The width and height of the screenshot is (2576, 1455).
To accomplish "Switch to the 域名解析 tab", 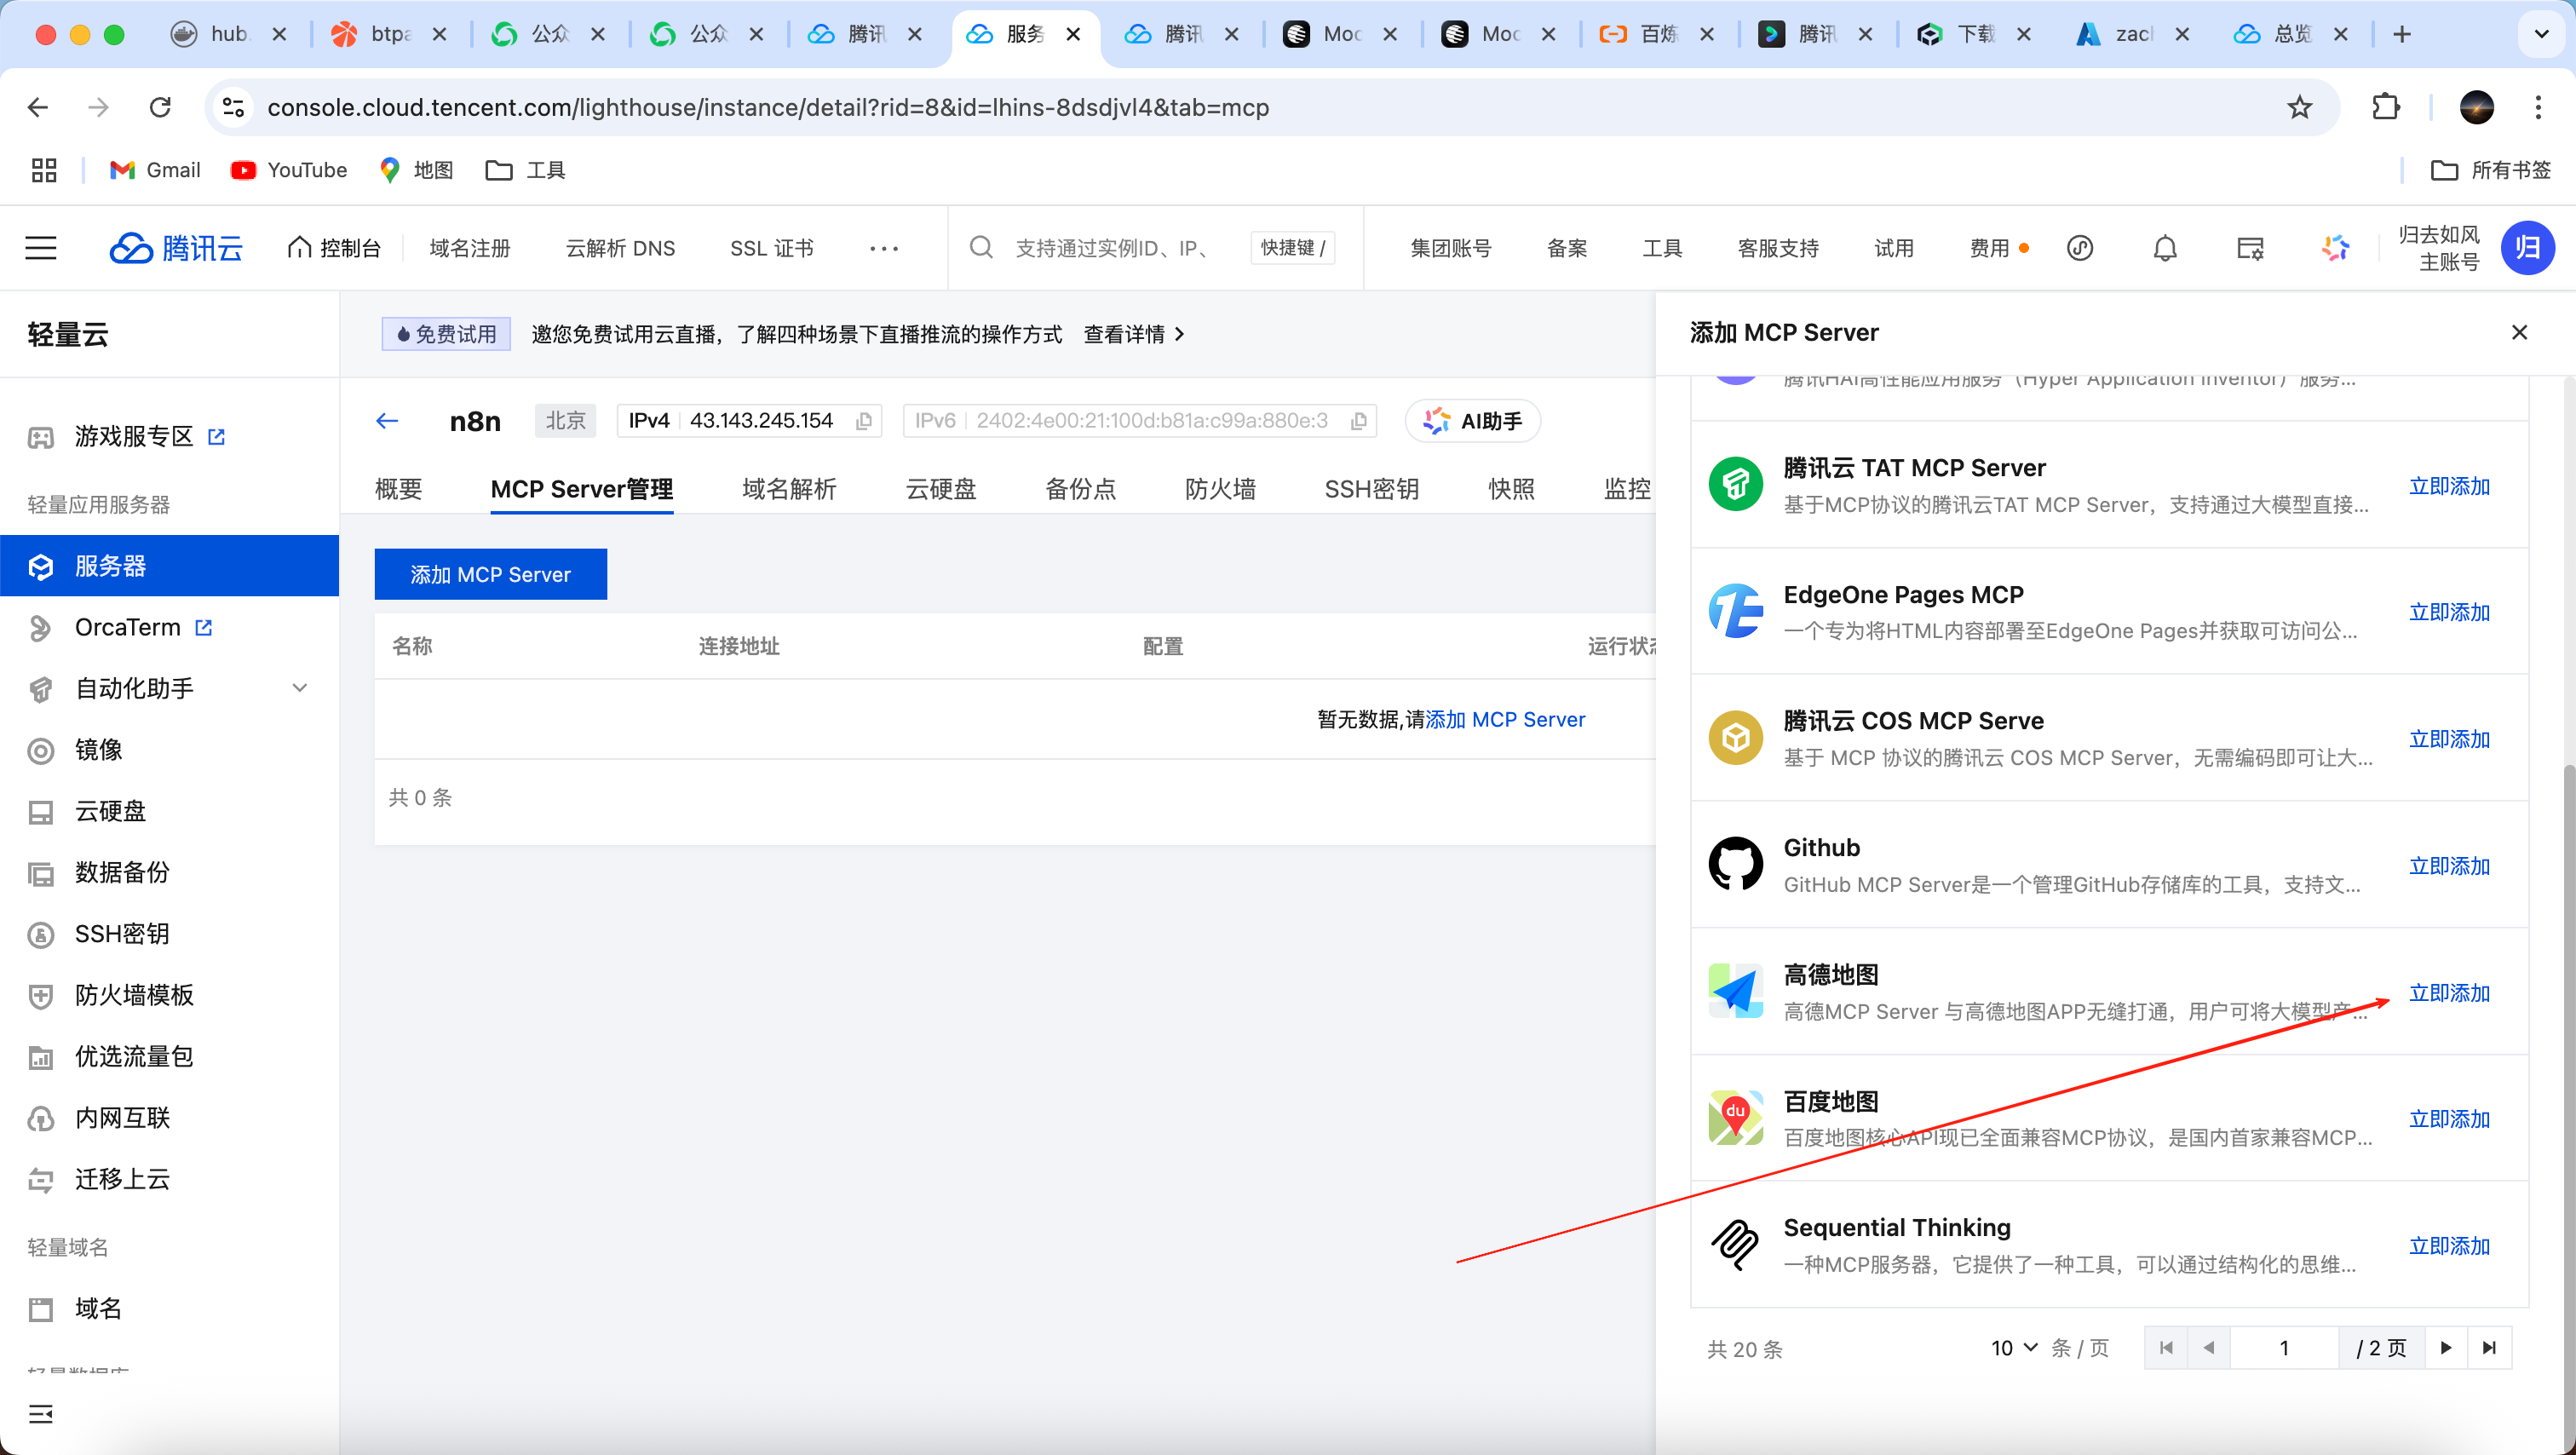I will [789, 489].
